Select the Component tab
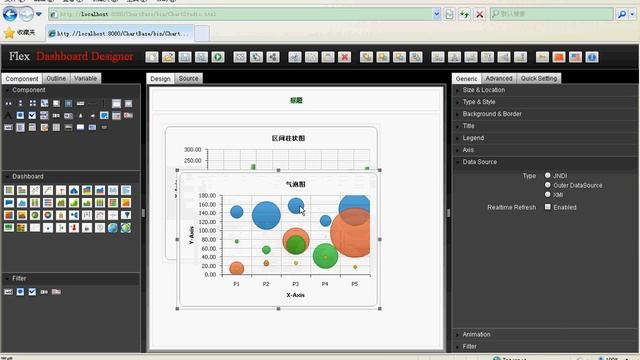Screen dimensions: 640x360 (x=22, y=78)
